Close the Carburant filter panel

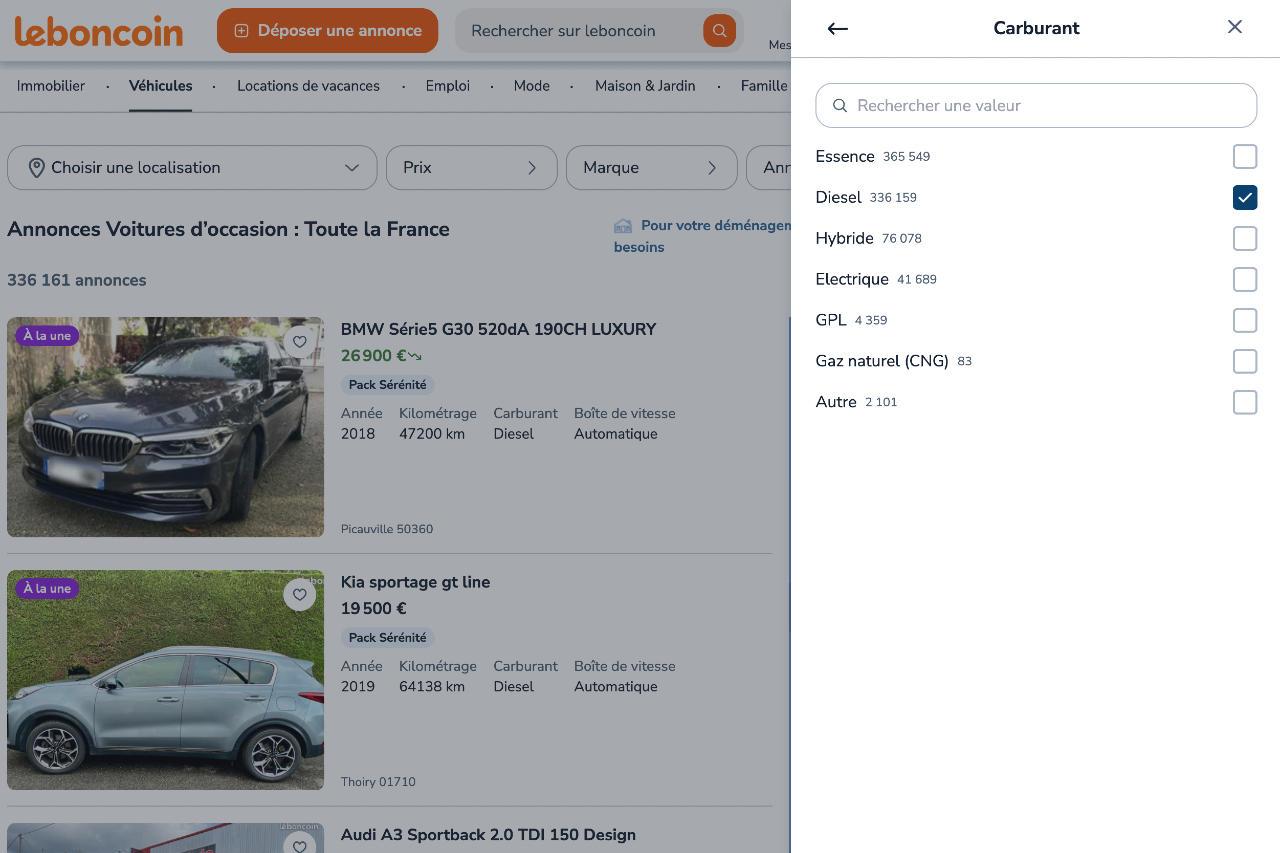(1235, 27)
